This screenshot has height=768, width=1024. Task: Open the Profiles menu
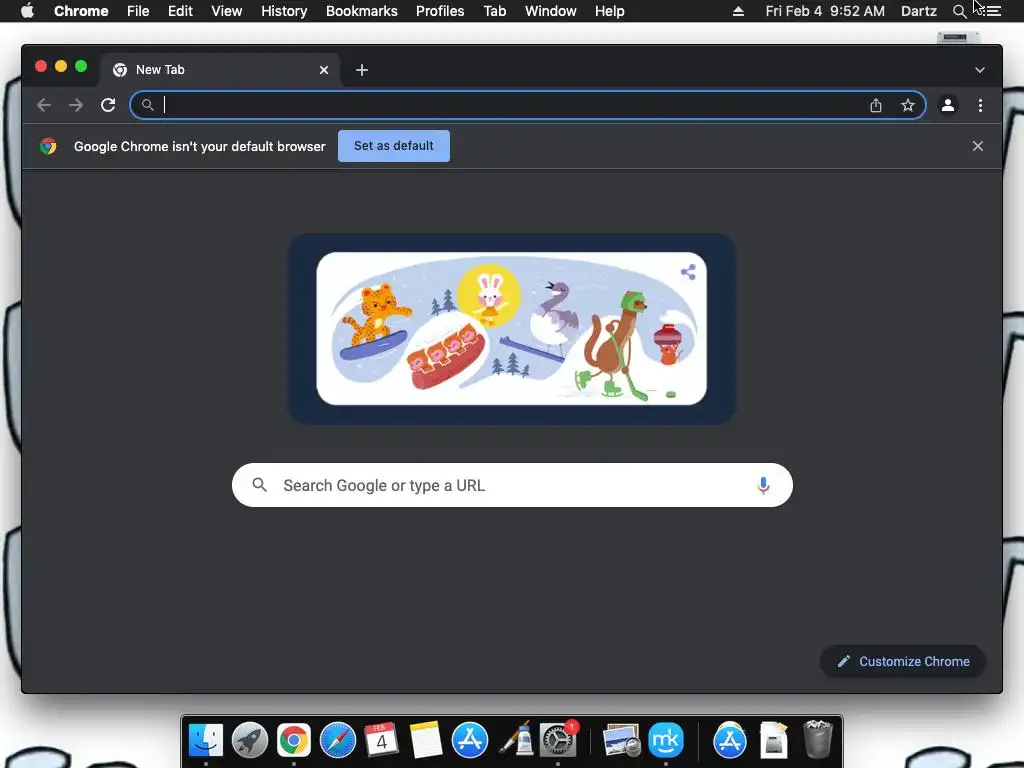(440, 11)
